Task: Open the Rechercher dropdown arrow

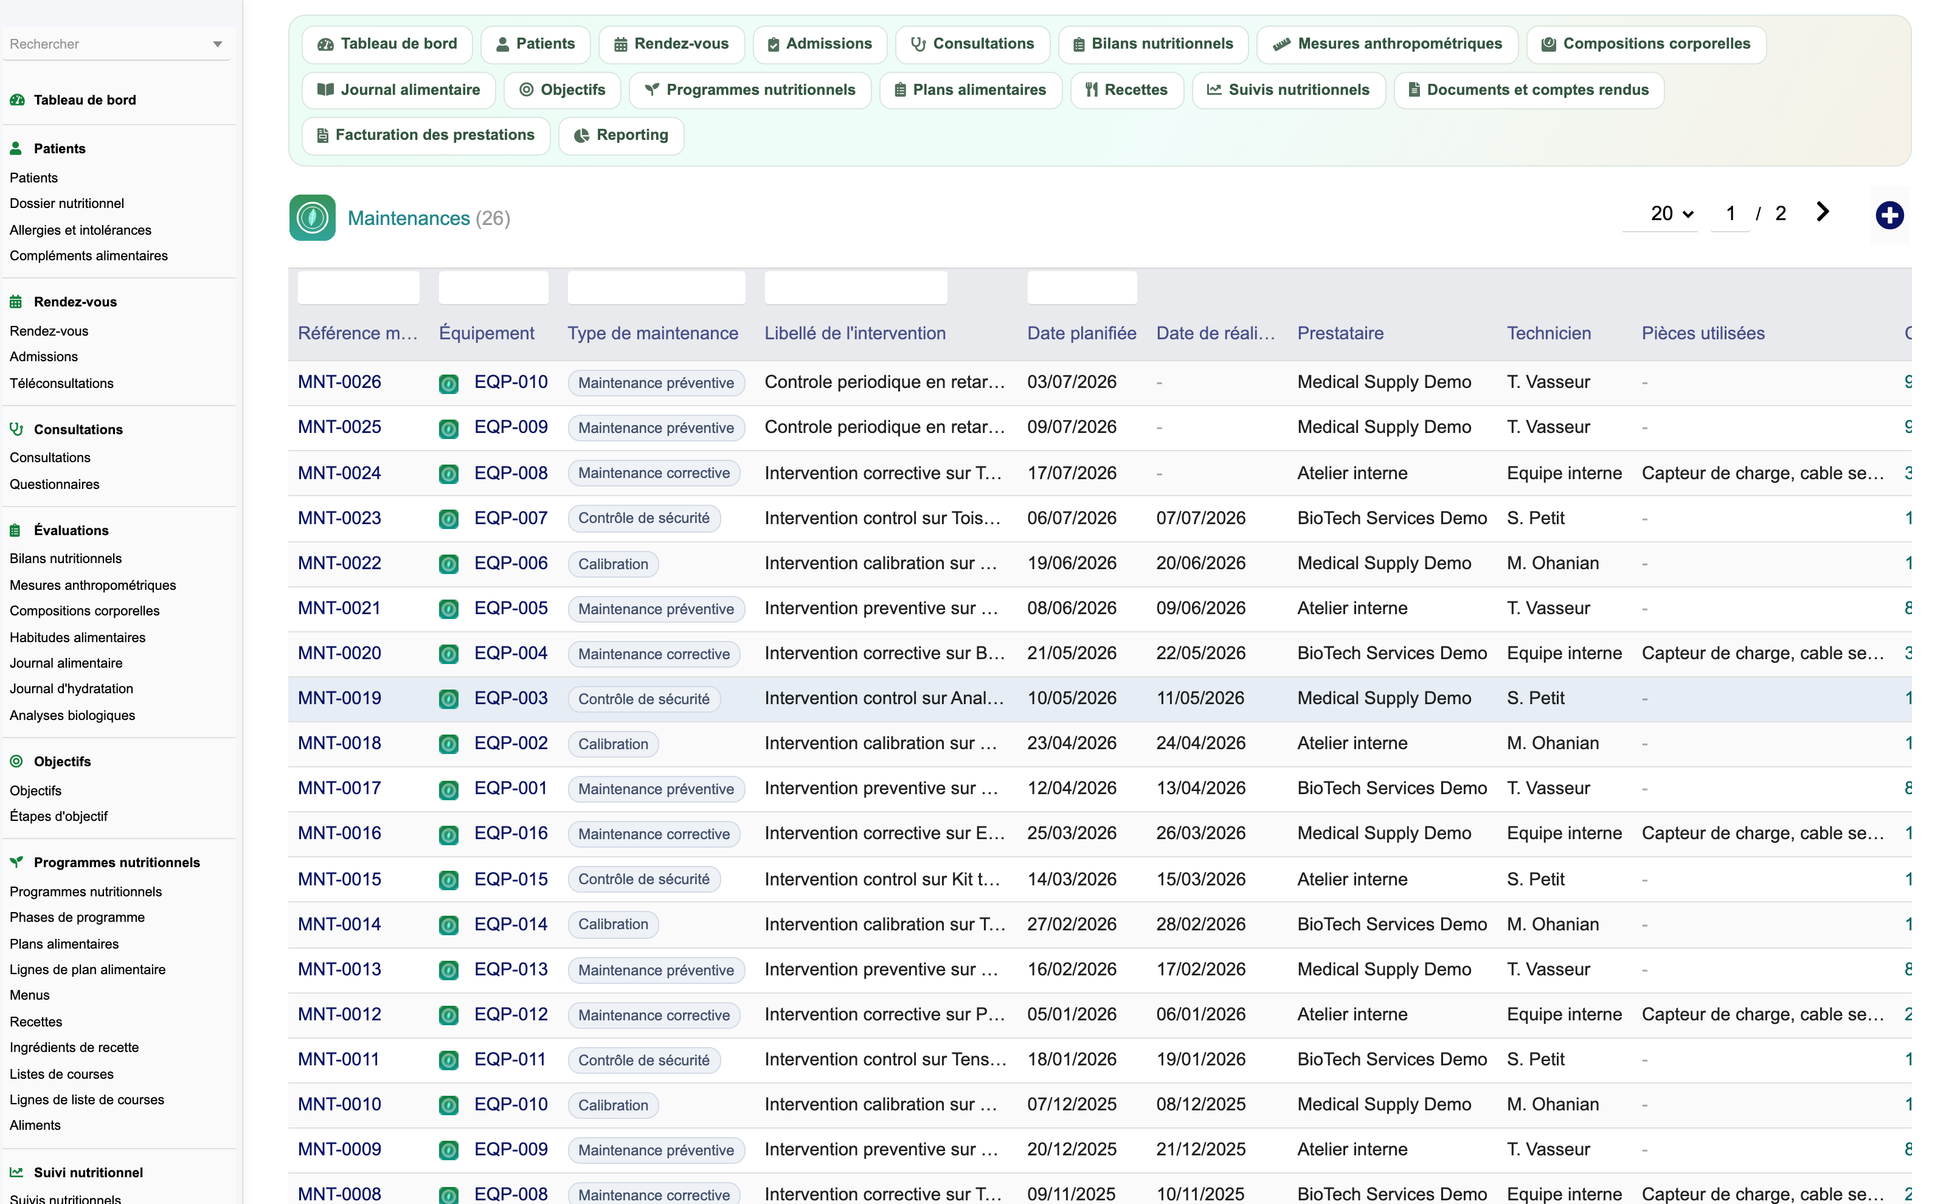Action: click(x=218, y=44)
